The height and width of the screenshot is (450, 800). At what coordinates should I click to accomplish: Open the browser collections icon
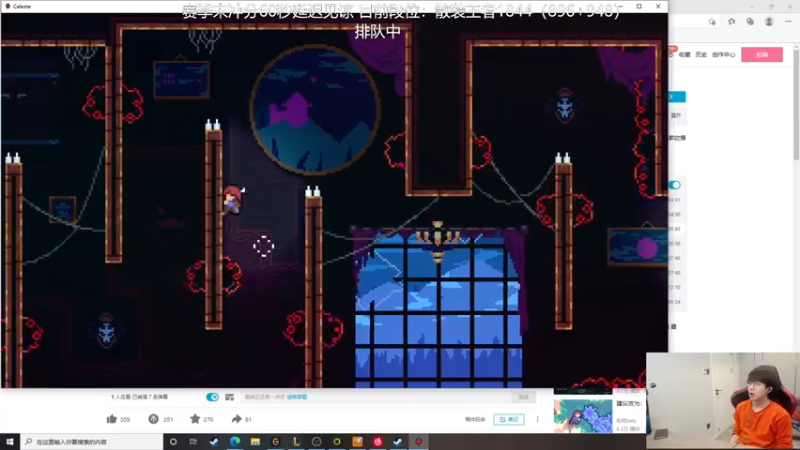[x=750, y=21]
